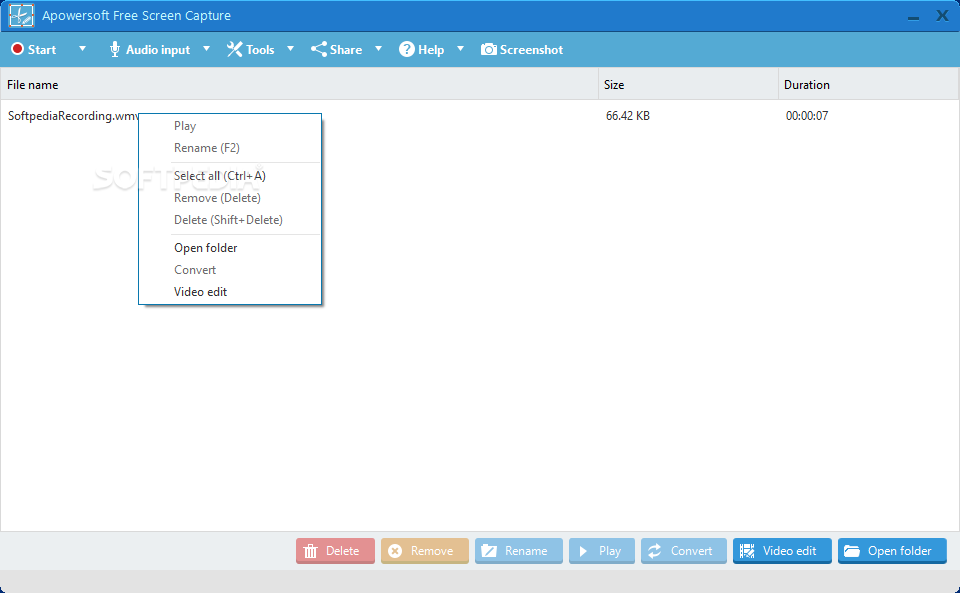Click the Help label in toolbar
The width and height of the screenshot is (960, 593).
click(x=431, y=50)
